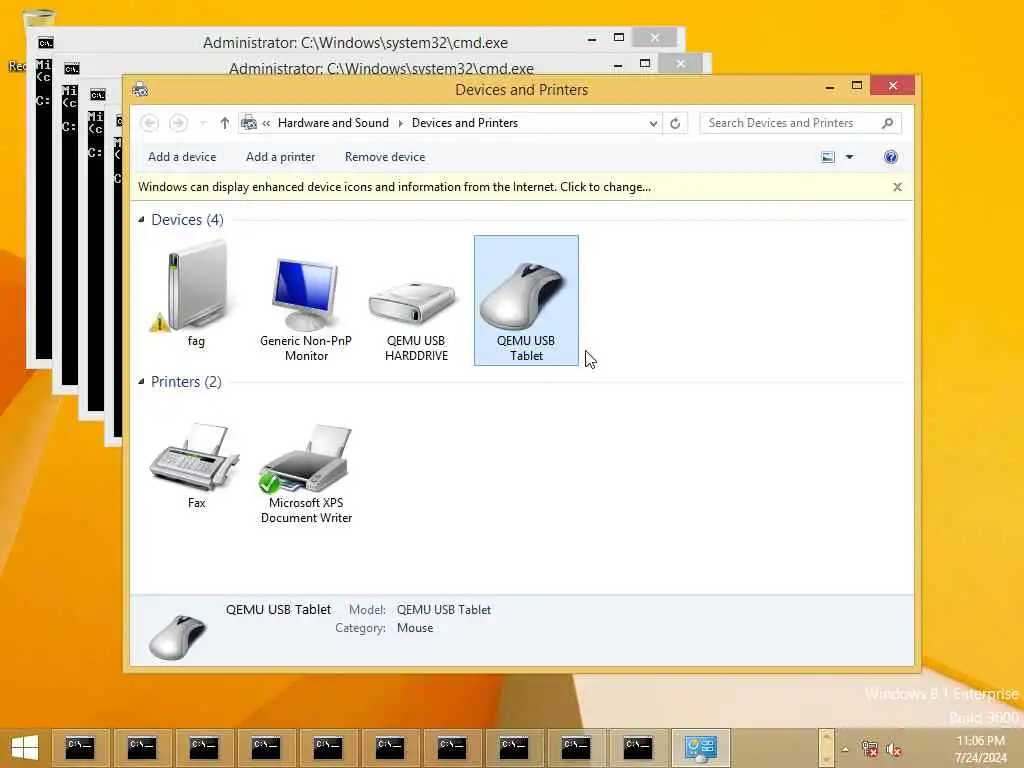Select the Generic Non-PnP Monitor device
1024x768 pixels.
click(306, 302)
